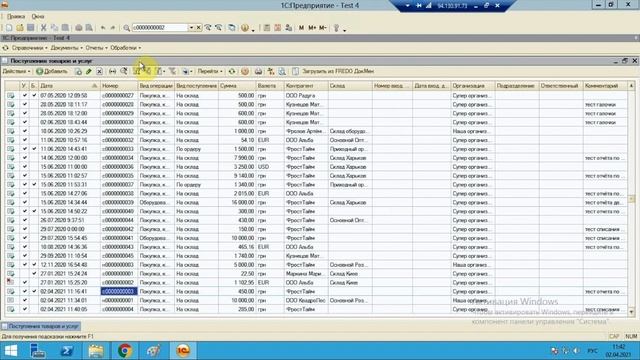Click the Save diskette icon in main toolbar
The height and width of the screenshot is (360, 640).
31,28
